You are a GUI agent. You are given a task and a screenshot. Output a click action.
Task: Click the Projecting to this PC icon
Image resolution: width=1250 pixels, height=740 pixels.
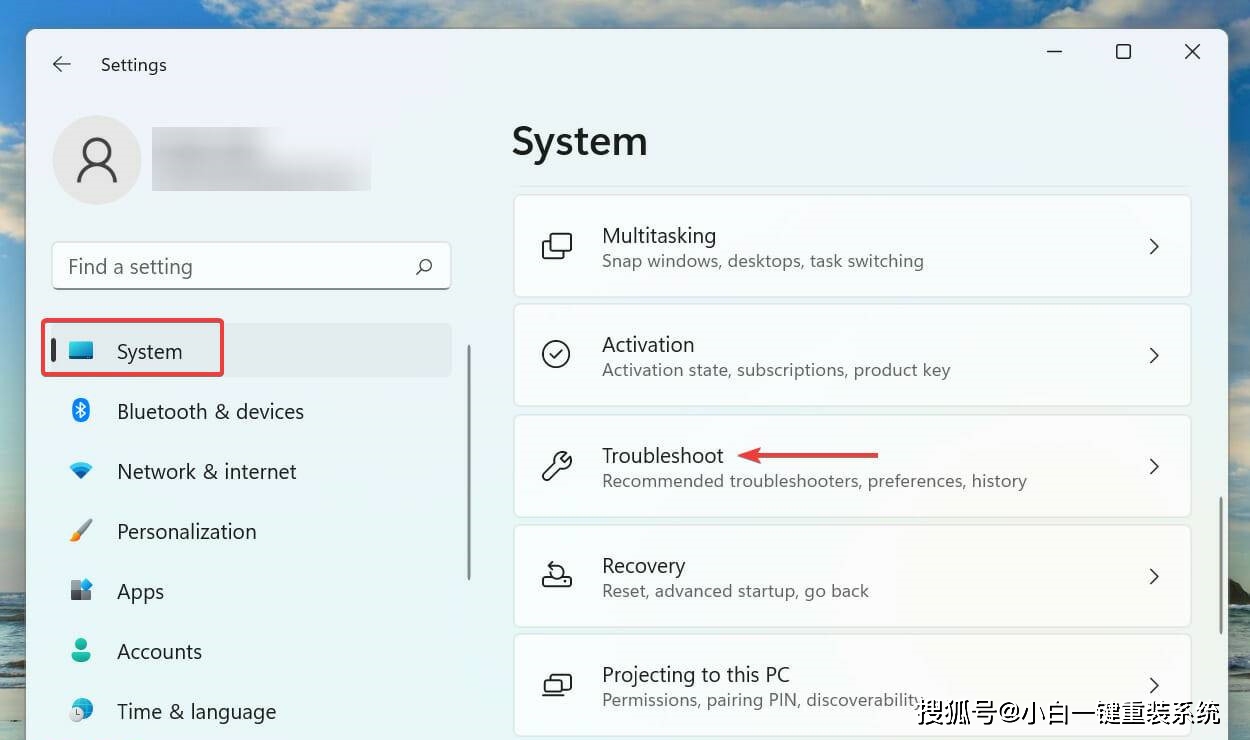point(557,685)
